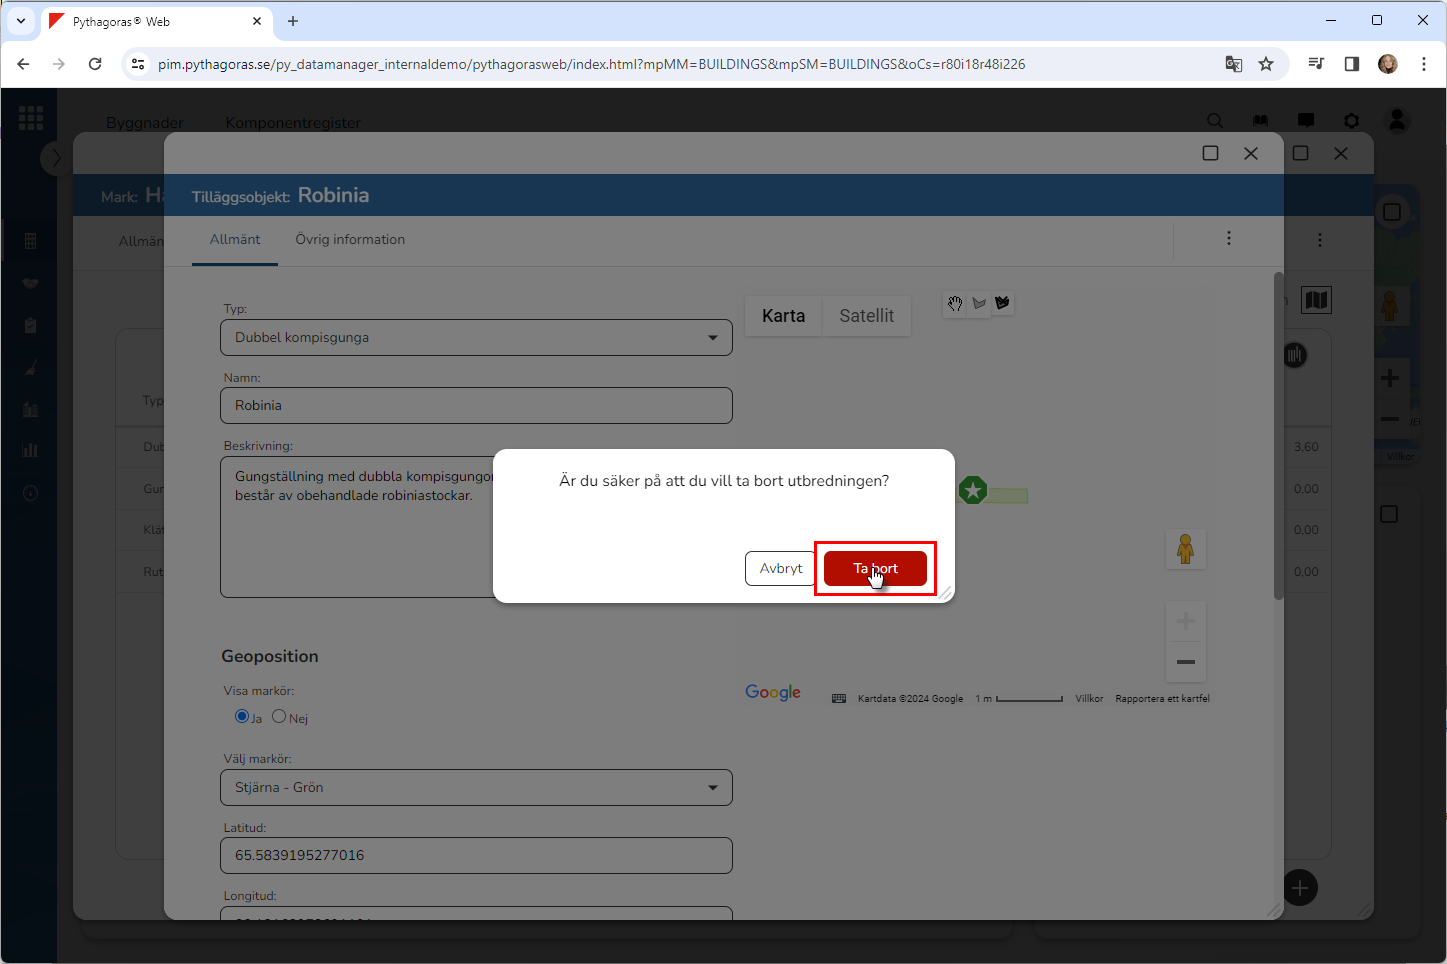Screen dimensions: 1447x964
Task: Open the Typ dropdown Dubbel kompisgunga
Action: [x=476, y=338]
